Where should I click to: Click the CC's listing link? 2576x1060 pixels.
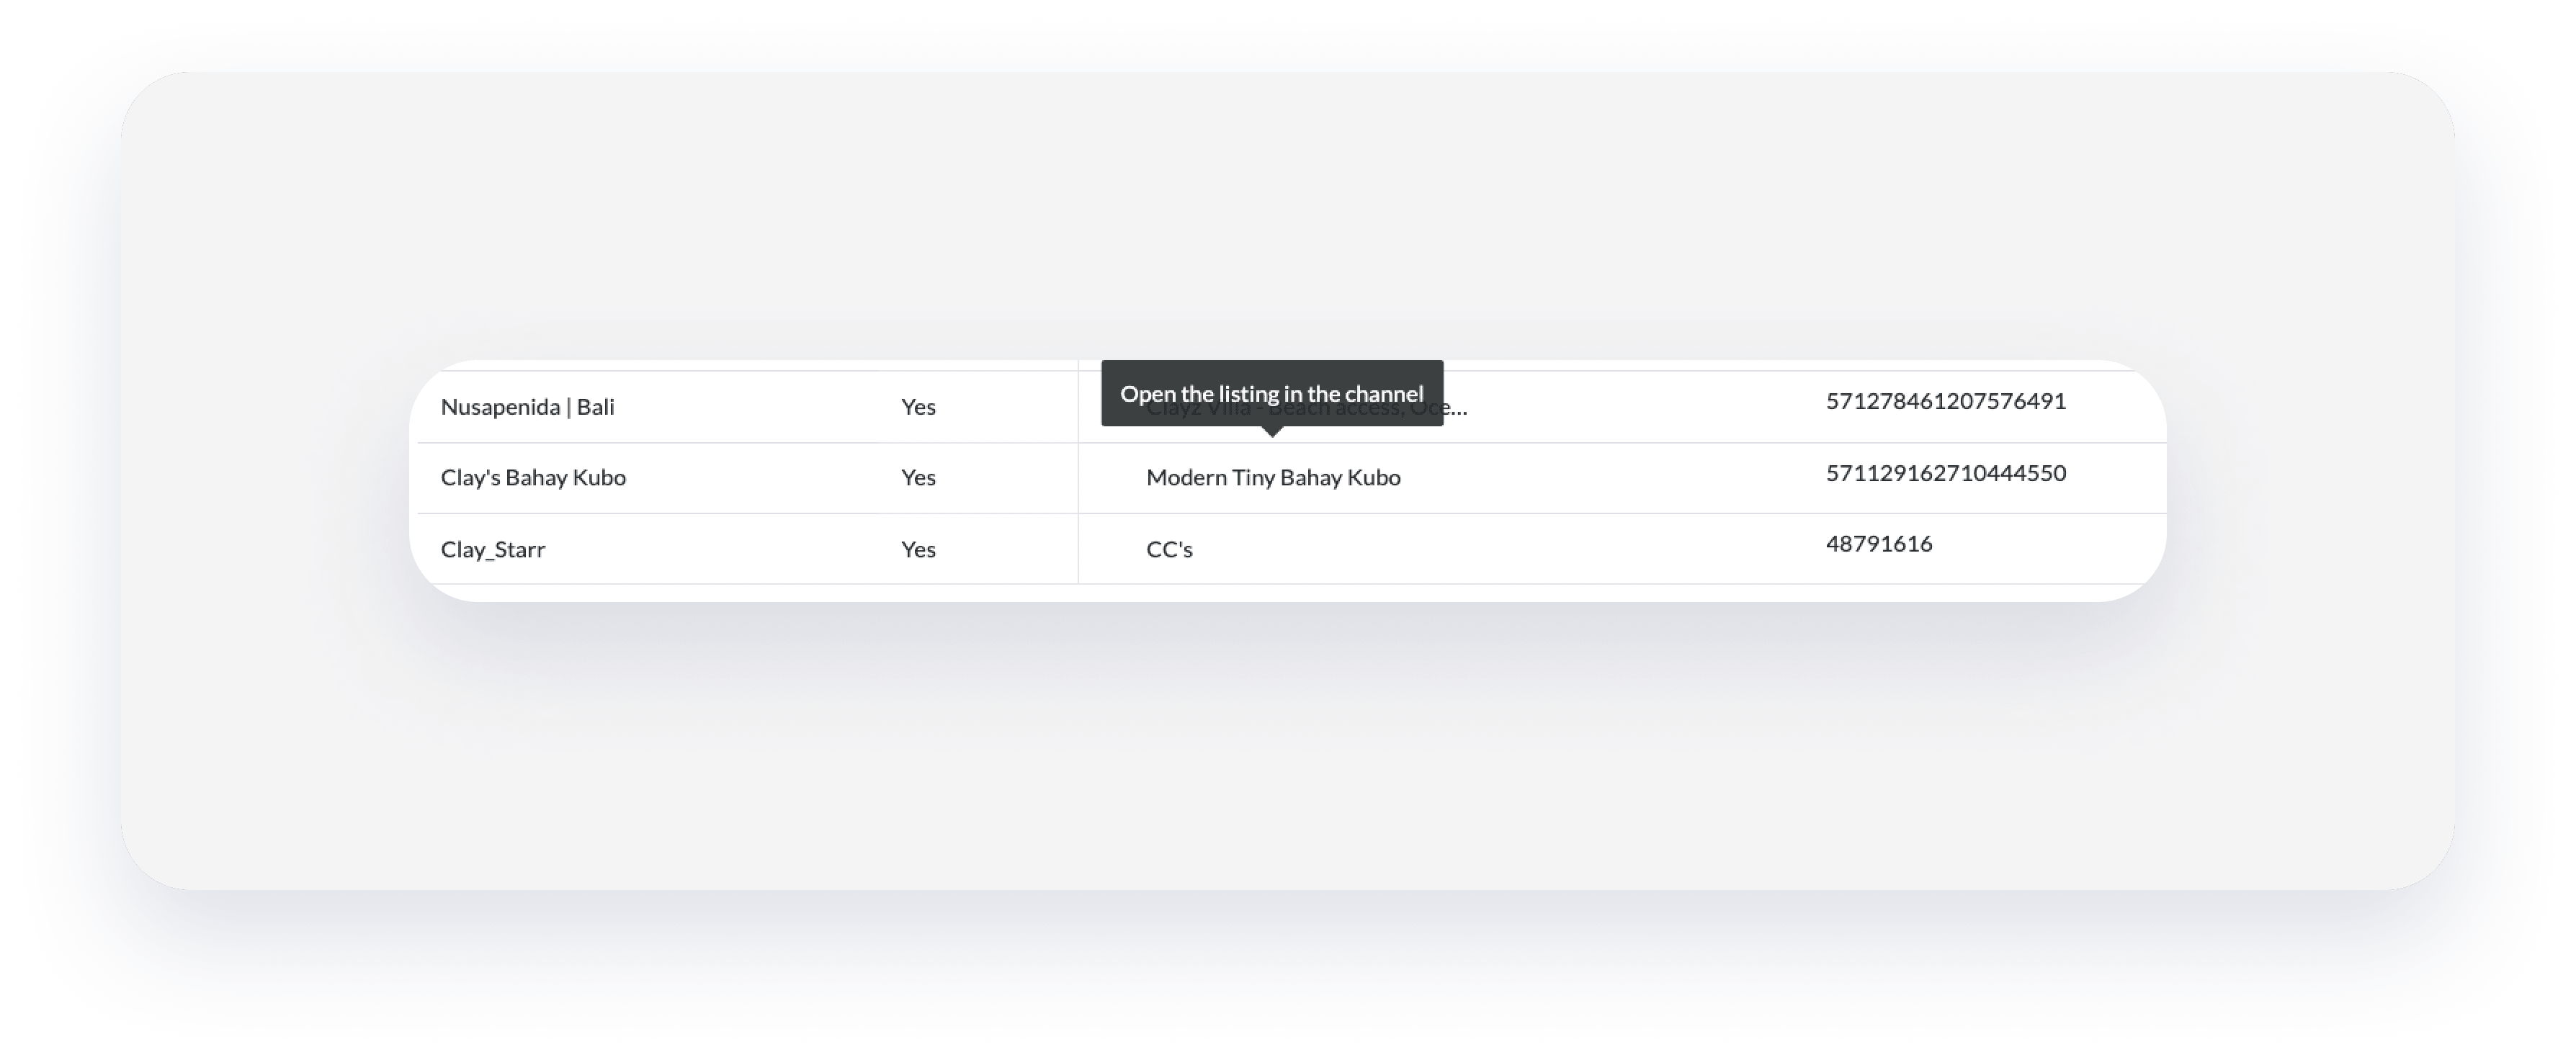[x=1168, y=549]
